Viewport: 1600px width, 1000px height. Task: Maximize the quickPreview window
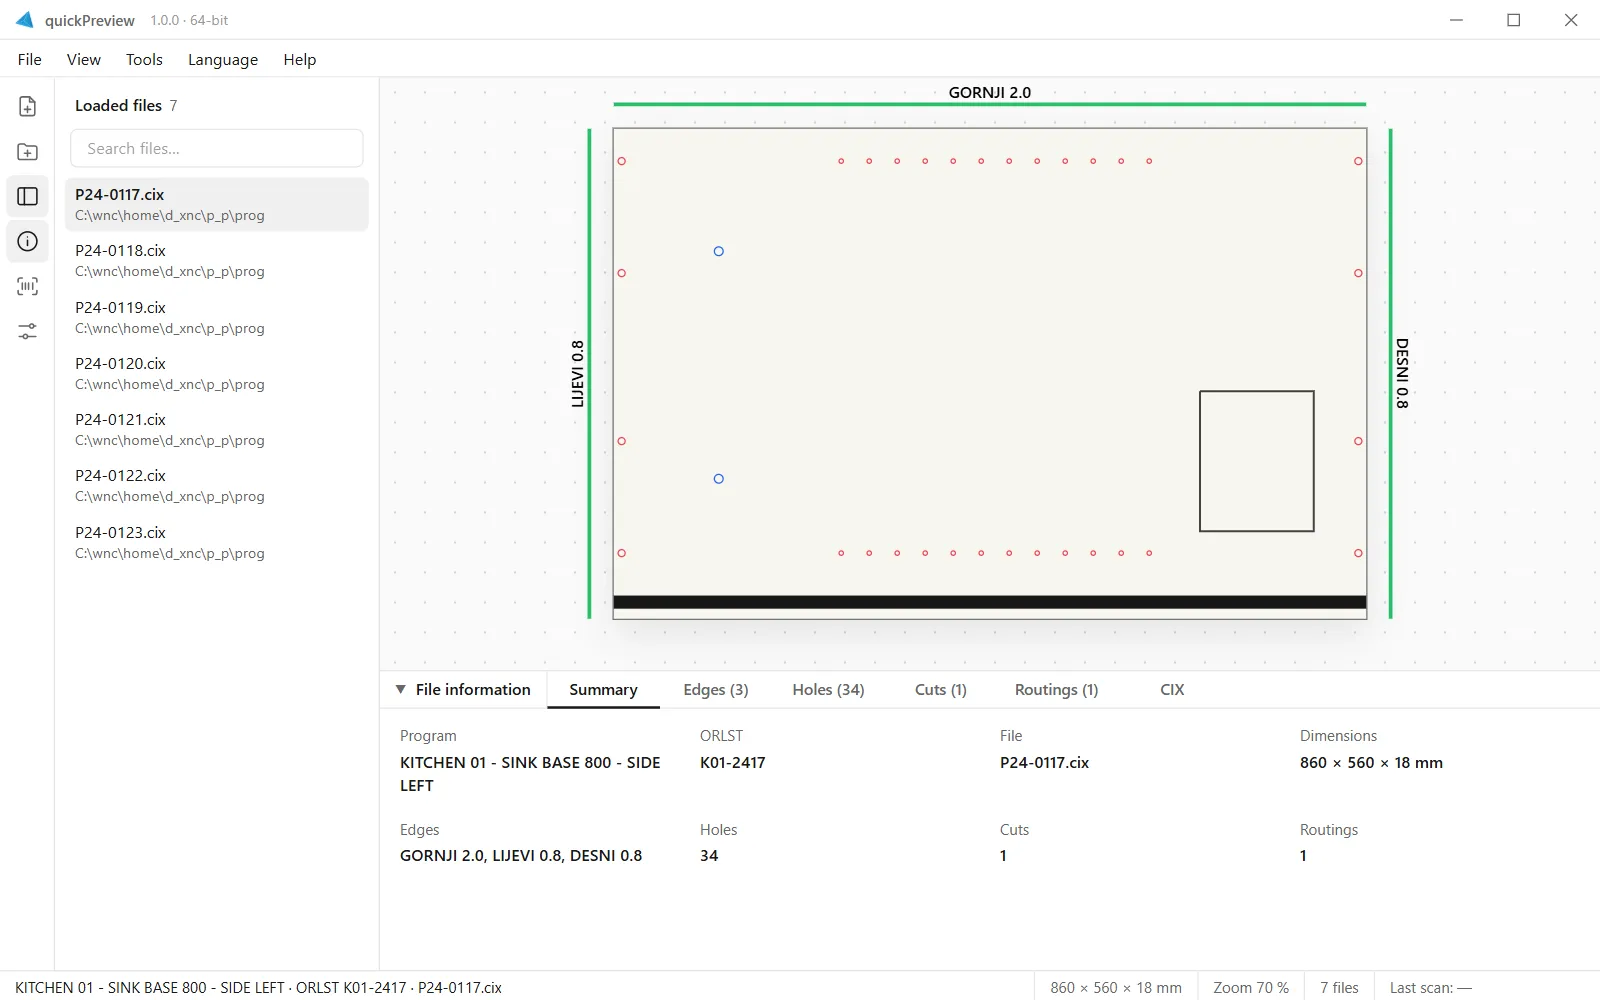(1513, 20)
